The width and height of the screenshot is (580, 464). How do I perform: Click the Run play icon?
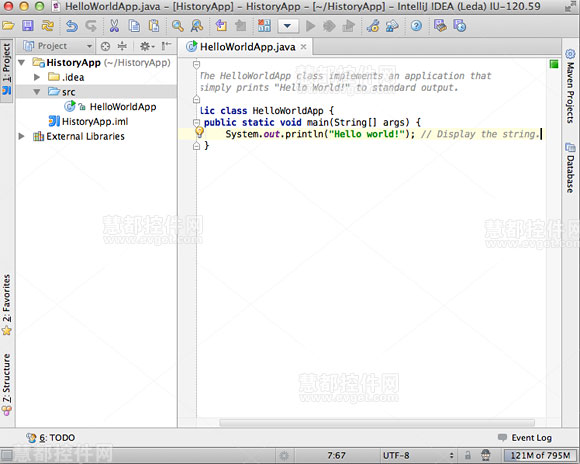coord(311,26)
